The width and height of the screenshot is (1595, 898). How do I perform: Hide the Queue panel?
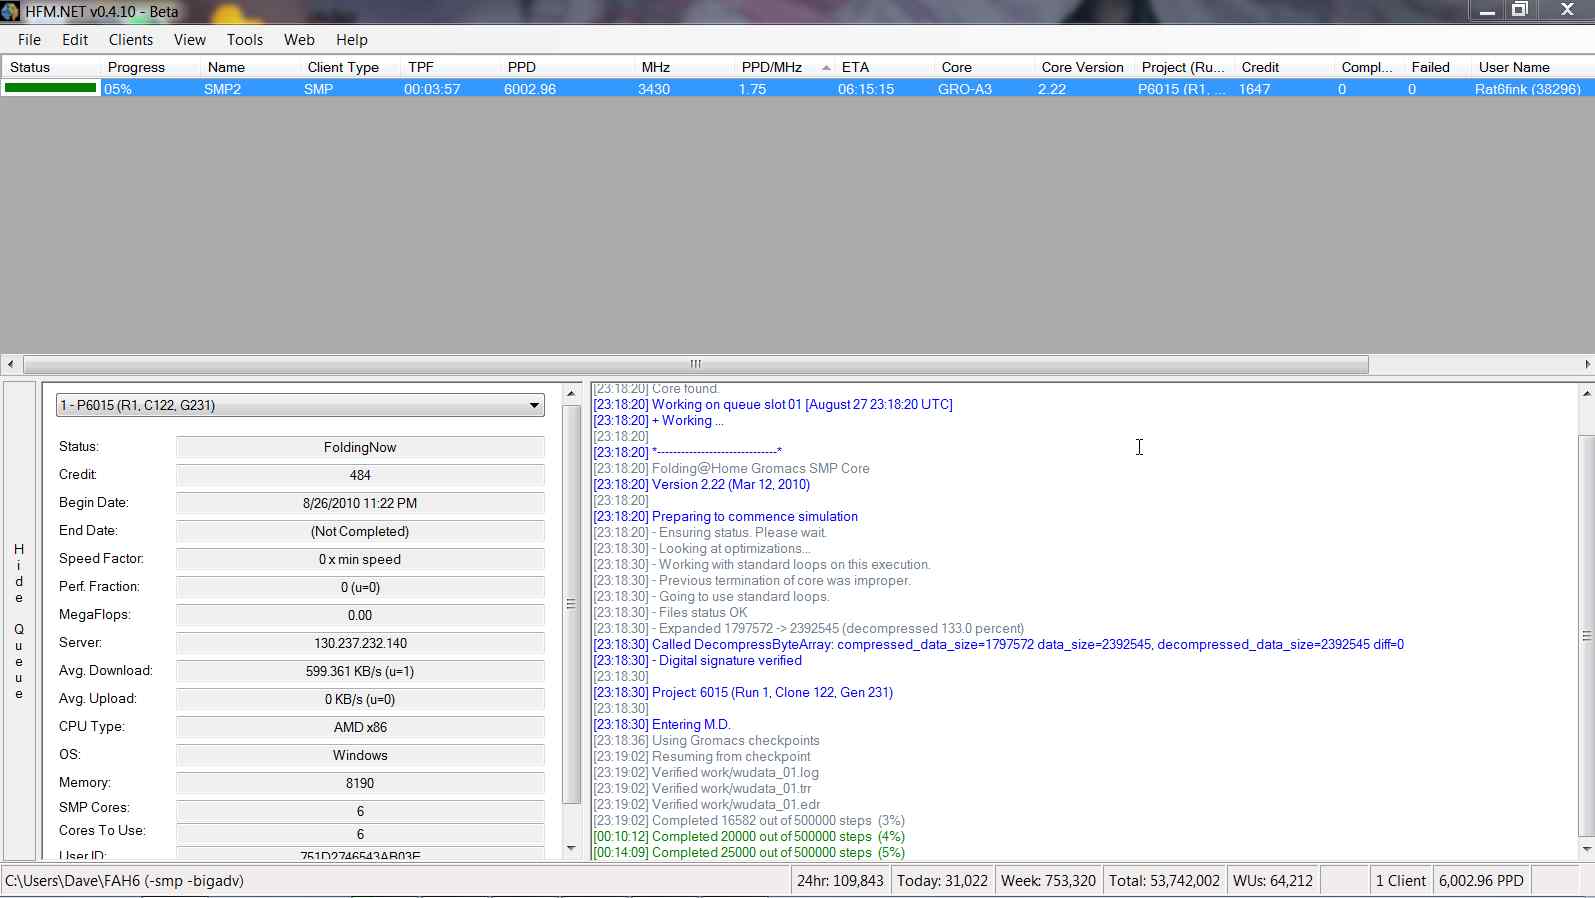19,621
